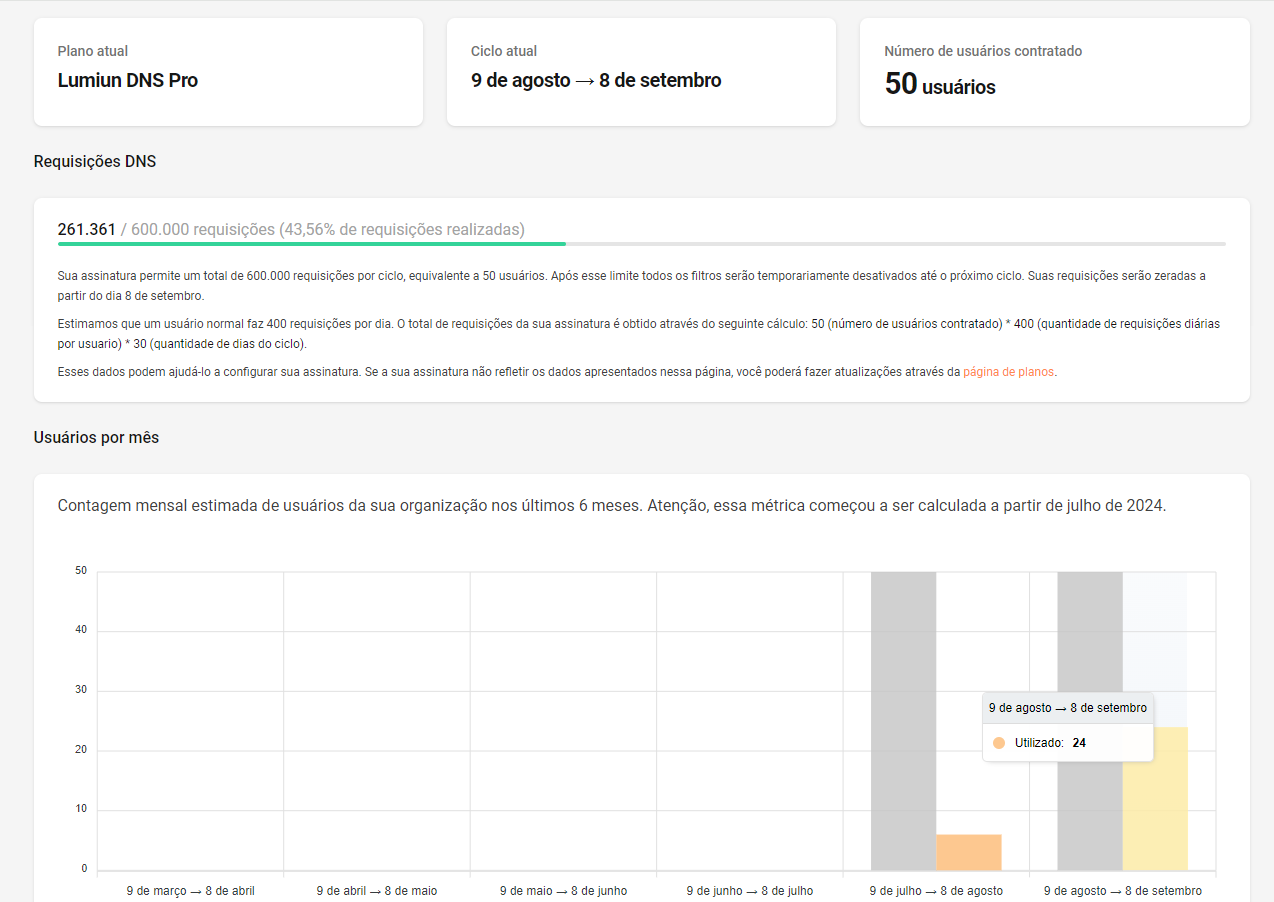Click the "Usuários por mês" section heading

[96, 437]
